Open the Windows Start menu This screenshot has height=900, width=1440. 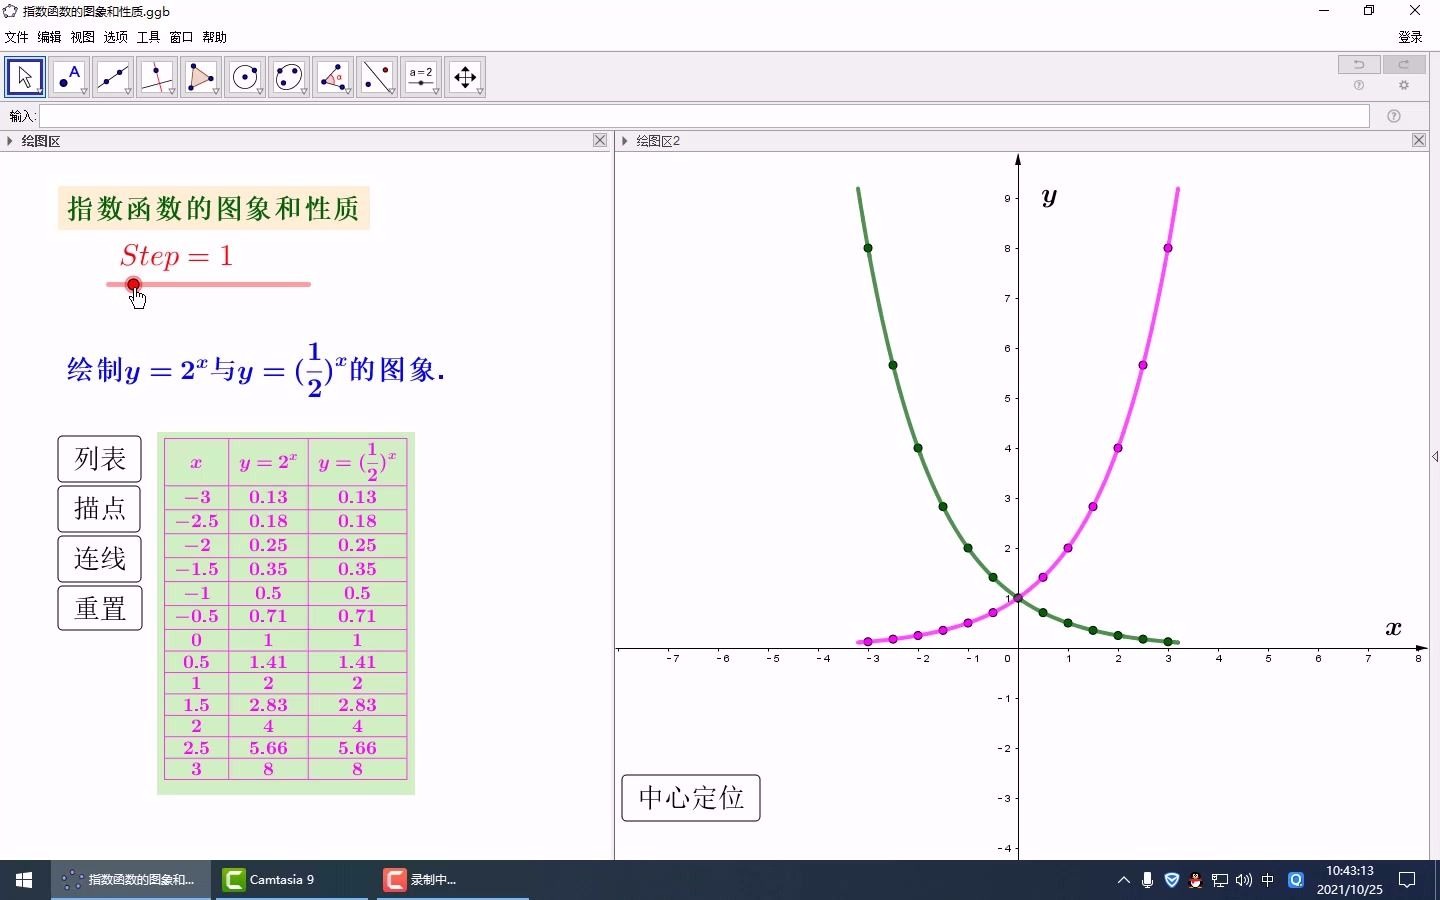point(24,880)
